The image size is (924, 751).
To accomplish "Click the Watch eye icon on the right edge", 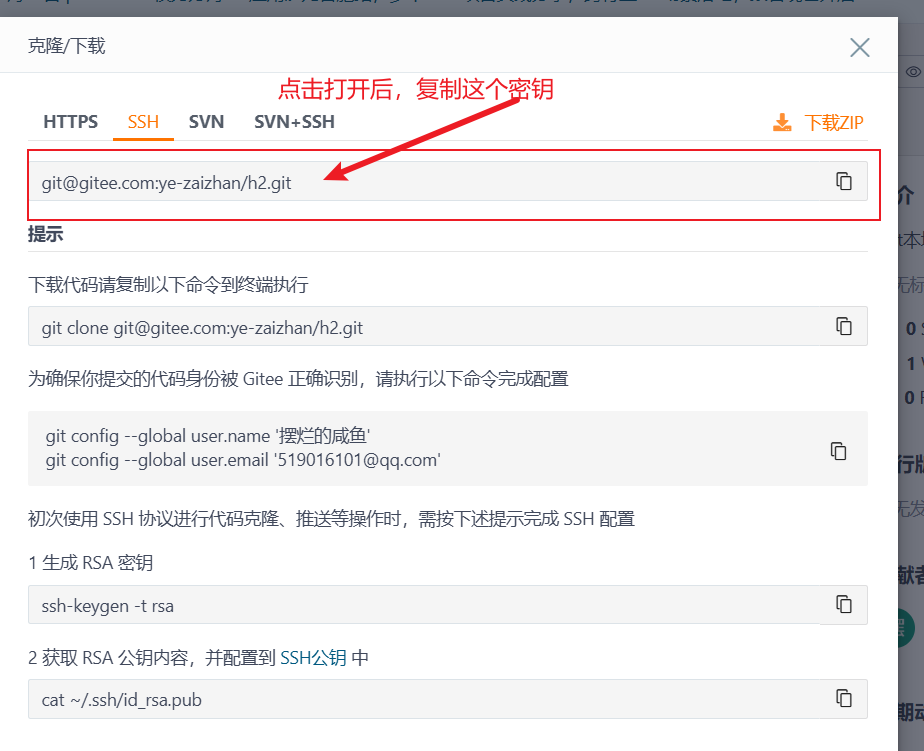I will tap(911, 73).
